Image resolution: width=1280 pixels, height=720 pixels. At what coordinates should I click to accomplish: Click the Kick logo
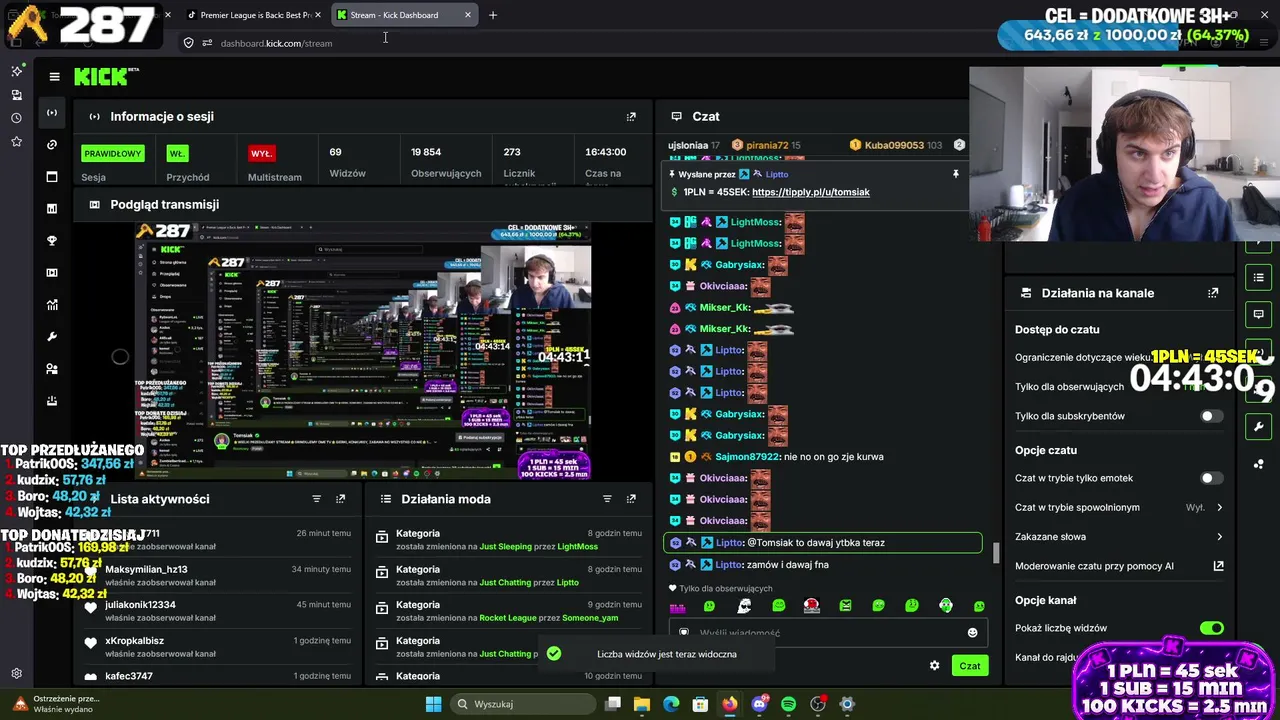105,77
